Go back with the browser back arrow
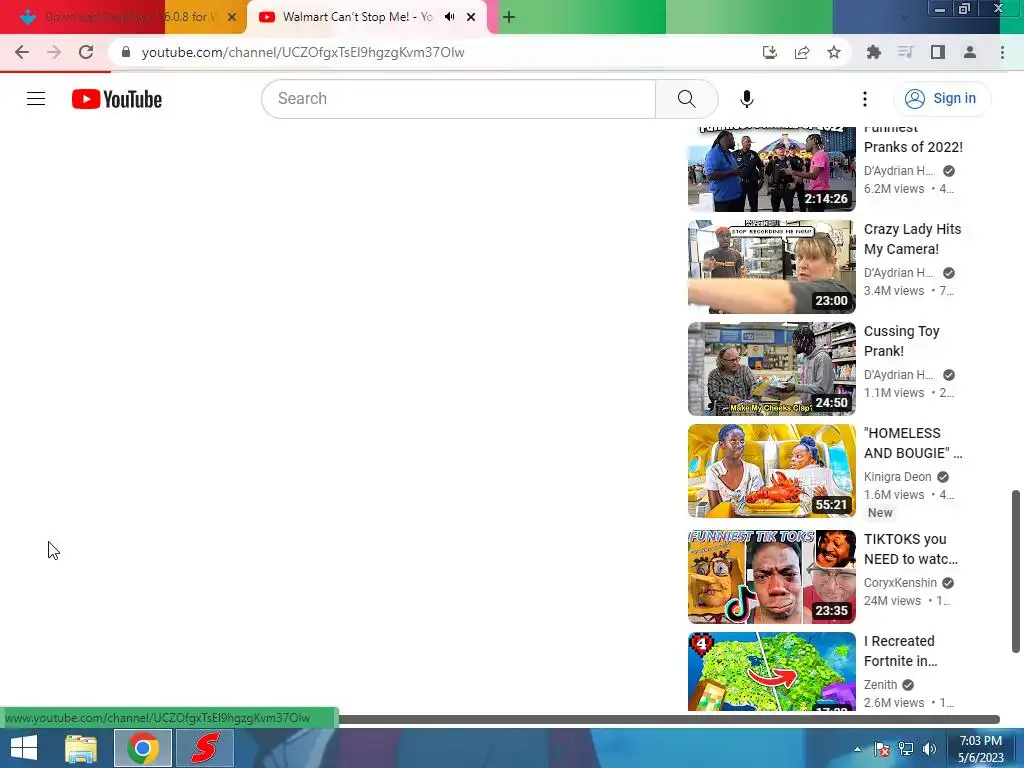The image size is (1024, 768). coord(22,52)
